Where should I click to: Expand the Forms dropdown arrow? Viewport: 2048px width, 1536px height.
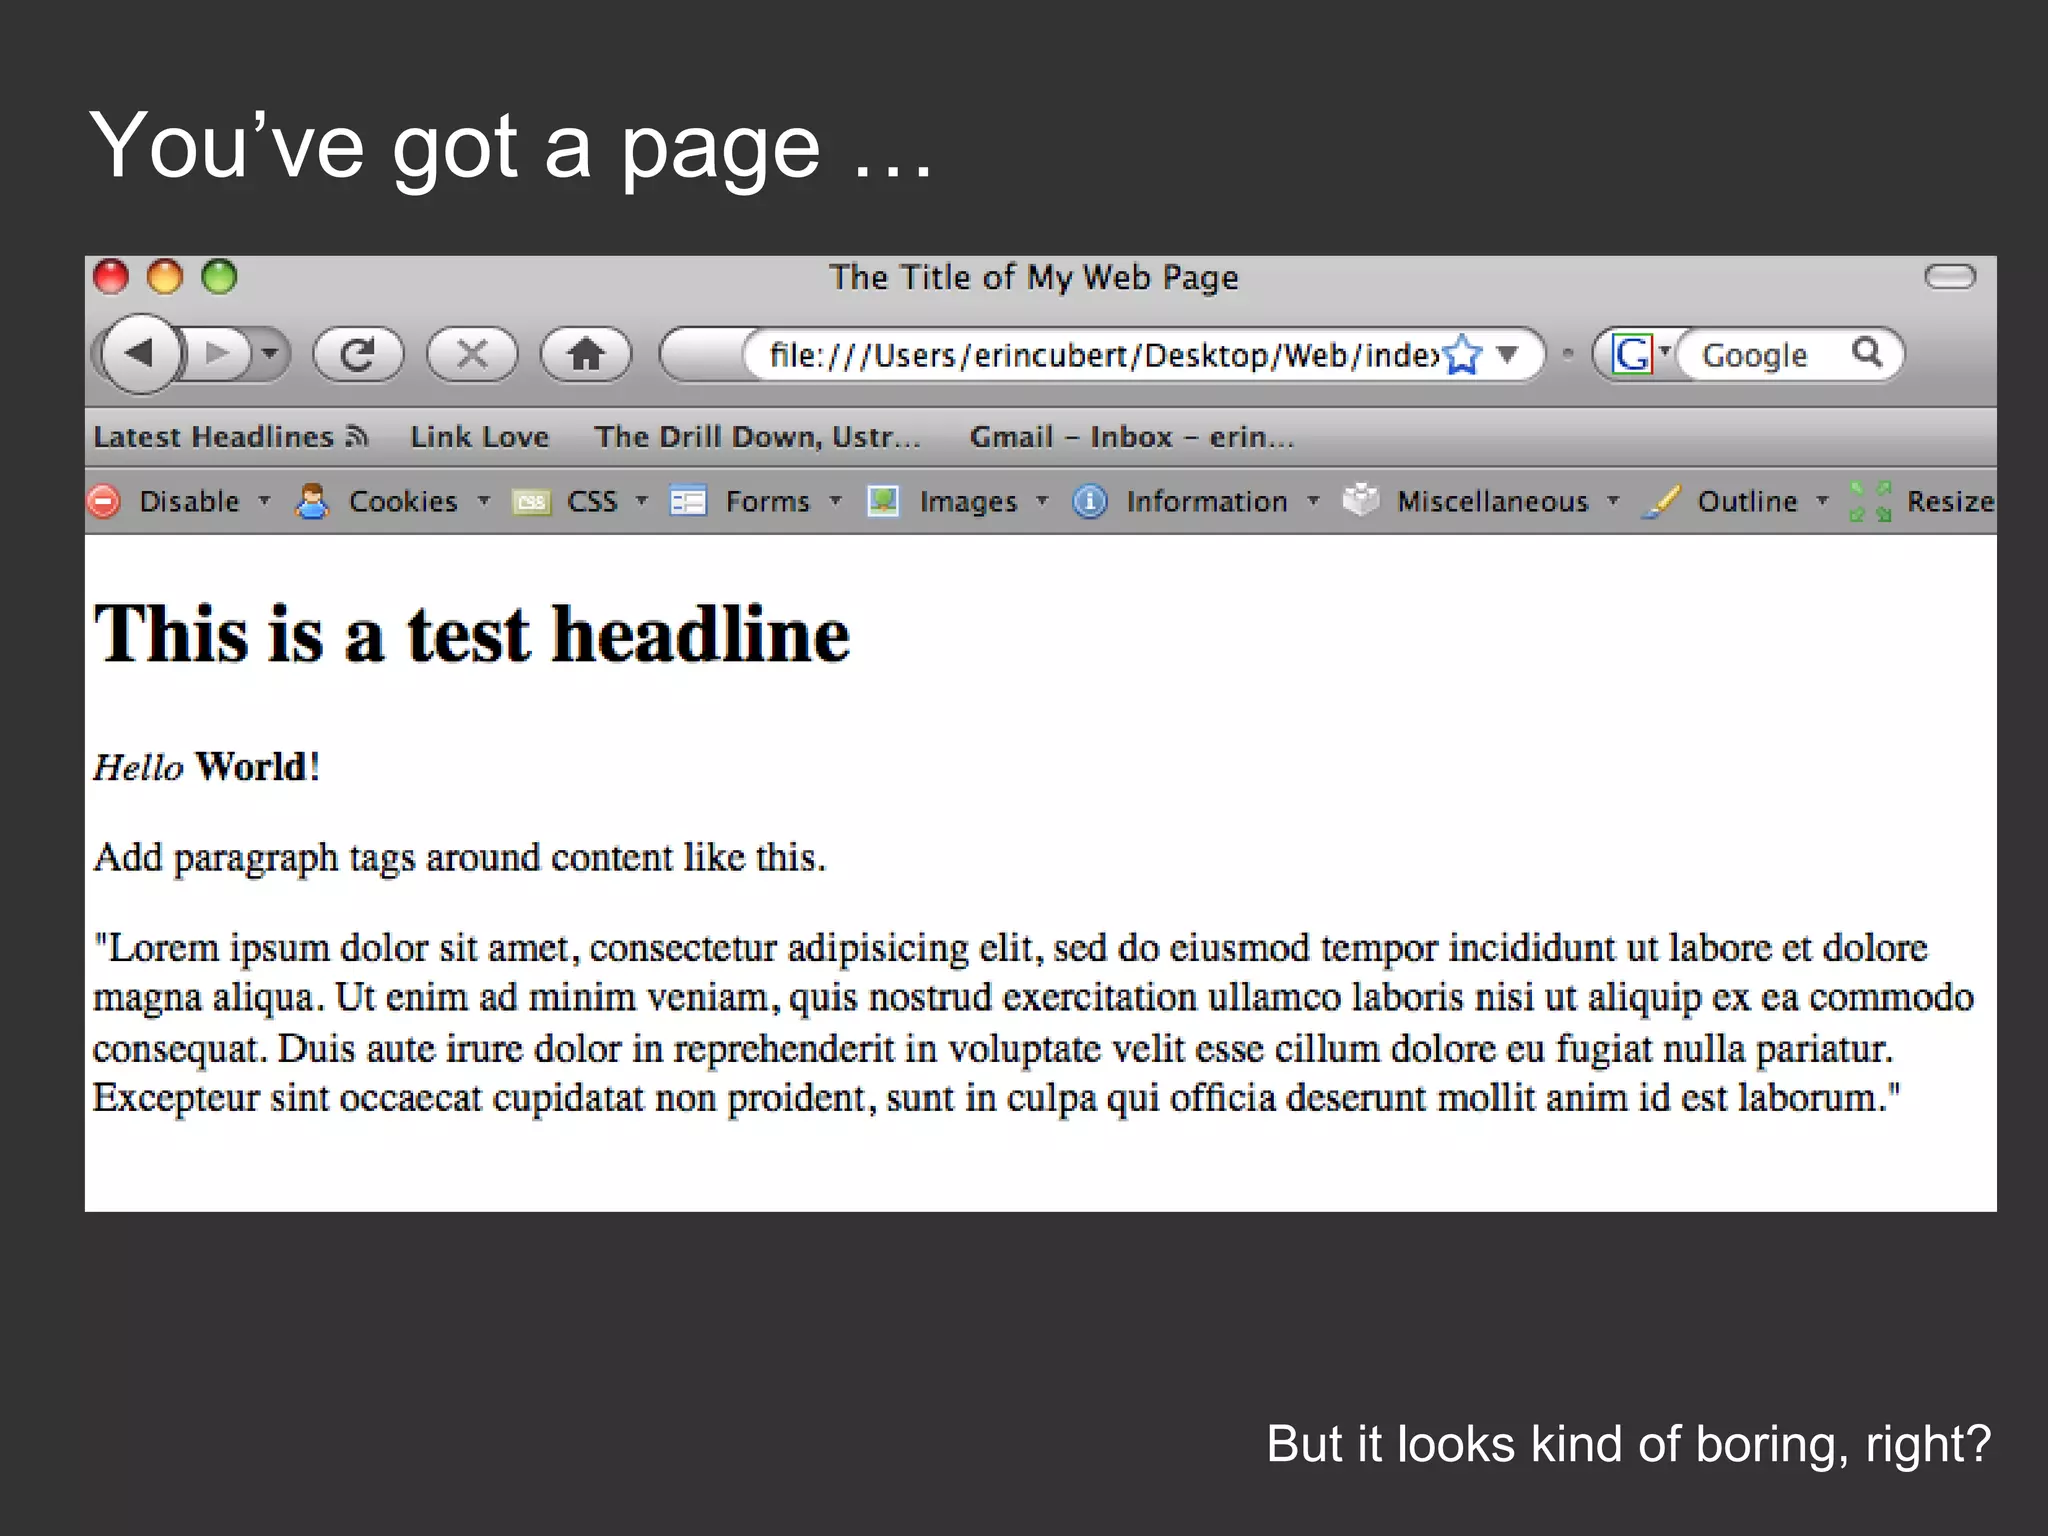coord(836,500)
